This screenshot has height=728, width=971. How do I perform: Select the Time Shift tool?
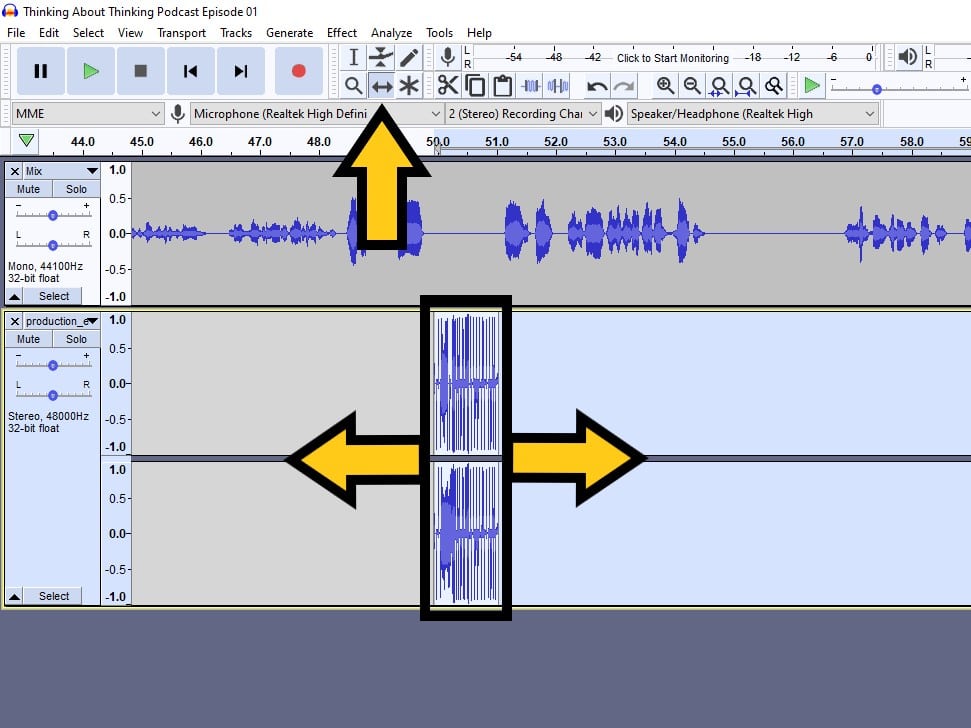[x=381, y=85]
